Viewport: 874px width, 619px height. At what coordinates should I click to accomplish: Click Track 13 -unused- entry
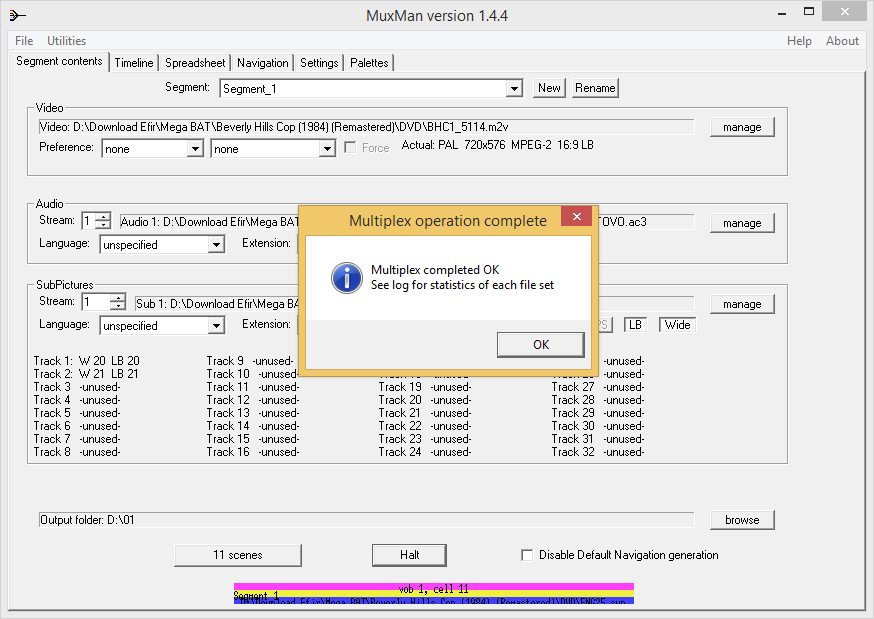(253, 413)
